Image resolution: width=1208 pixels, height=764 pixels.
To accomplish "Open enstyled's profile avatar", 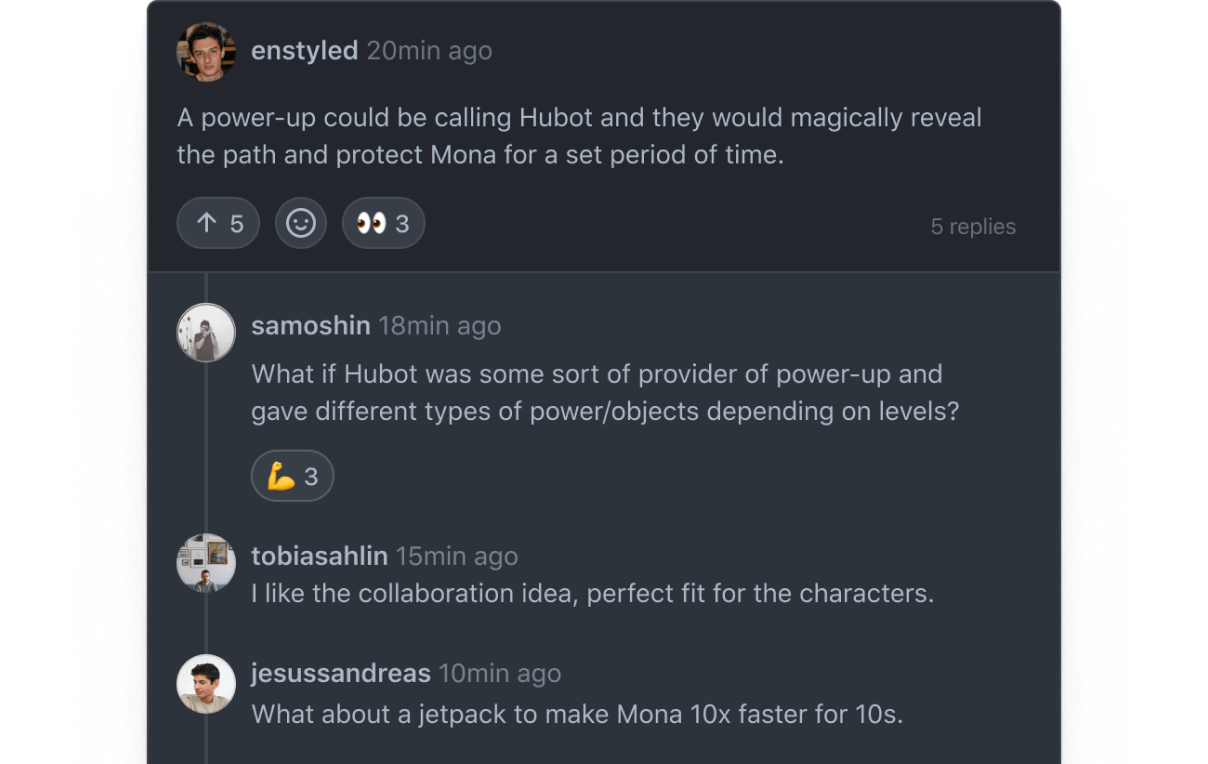I will click(x=206, y=52).
